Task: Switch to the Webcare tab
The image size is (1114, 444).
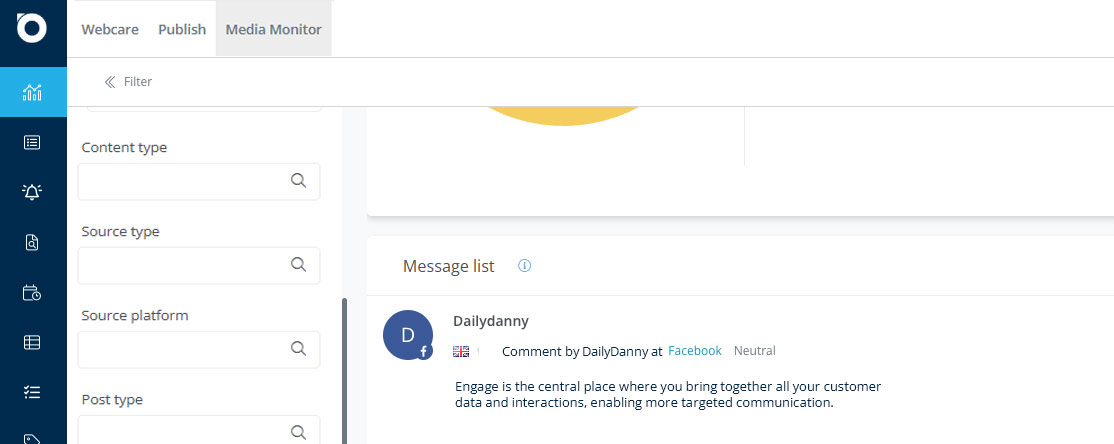Action: click(x=110, y=29)
